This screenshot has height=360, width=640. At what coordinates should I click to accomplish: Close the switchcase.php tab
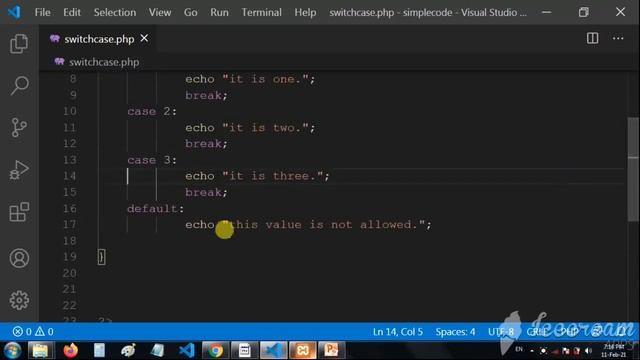(x=144, y=38)
